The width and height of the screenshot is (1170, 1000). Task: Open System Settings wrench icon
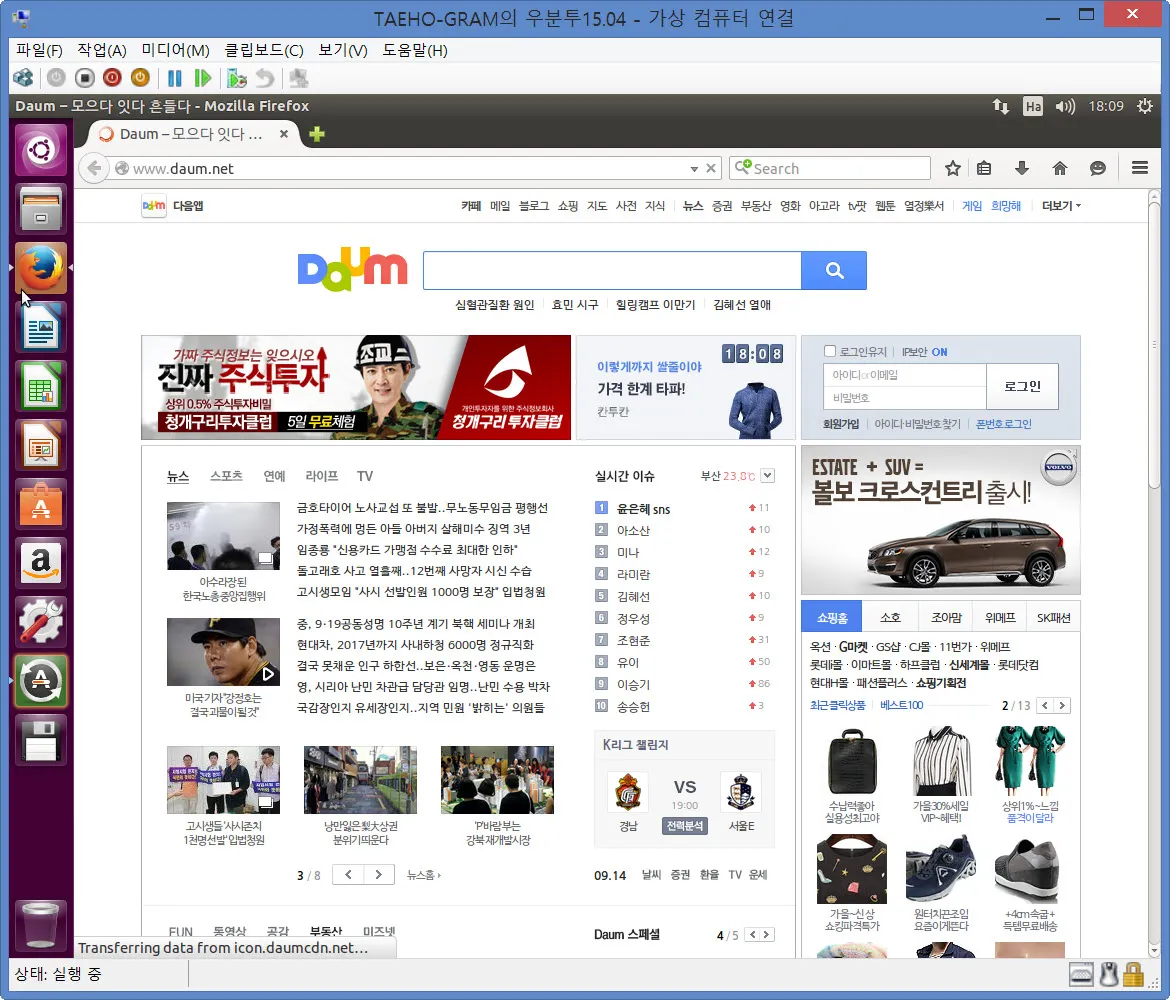coord(41,622)
